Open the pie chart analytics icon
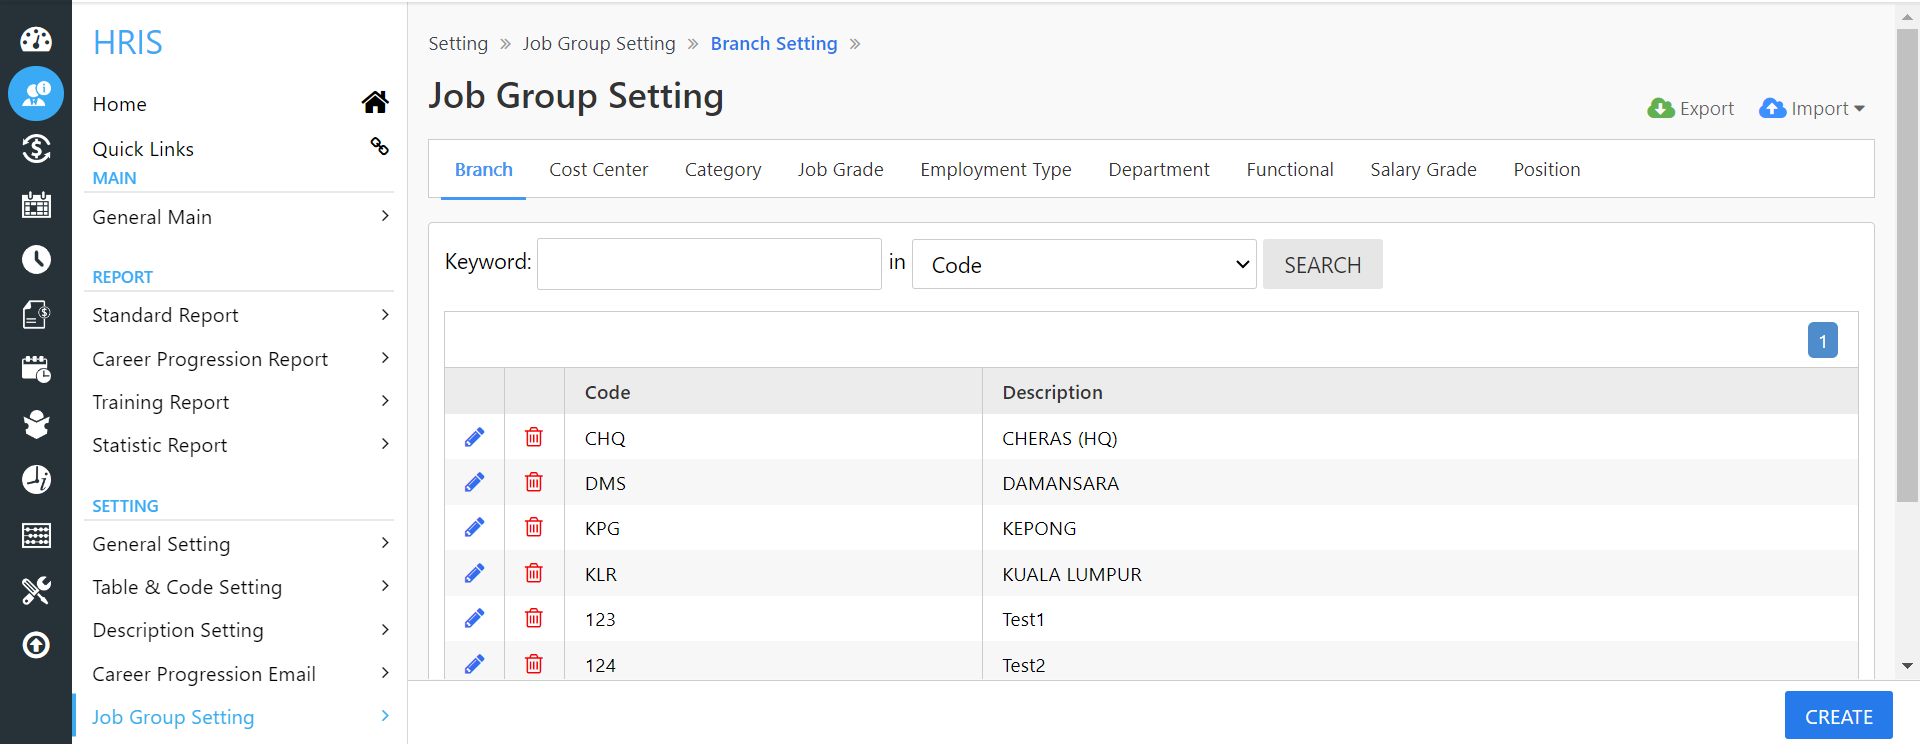The width and height of the screenshot is (1920, 744). 36,479
